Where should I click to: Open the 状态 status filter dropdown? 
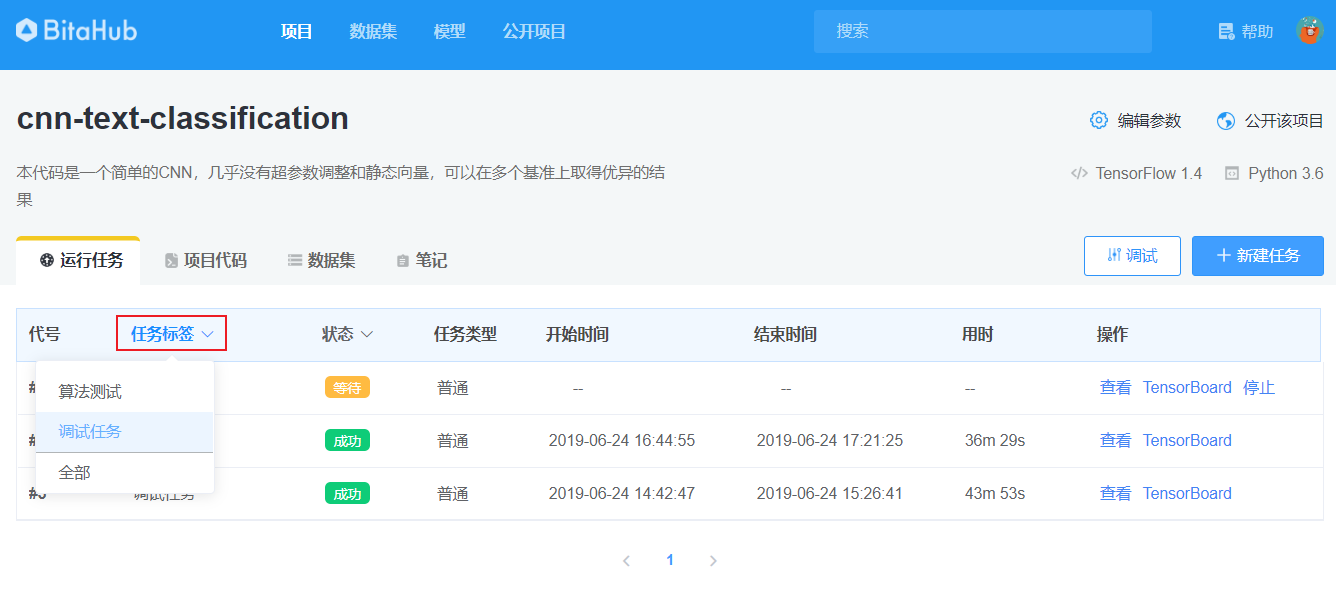346,335
